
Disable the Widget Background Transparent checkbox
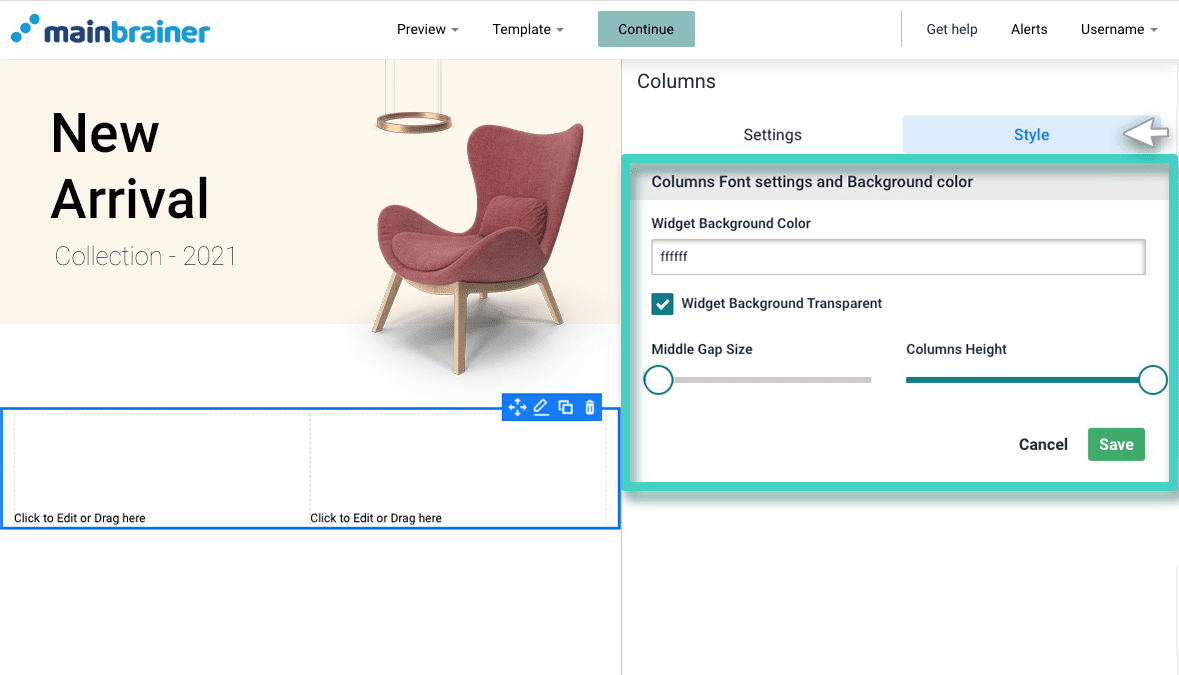(661, 303)
